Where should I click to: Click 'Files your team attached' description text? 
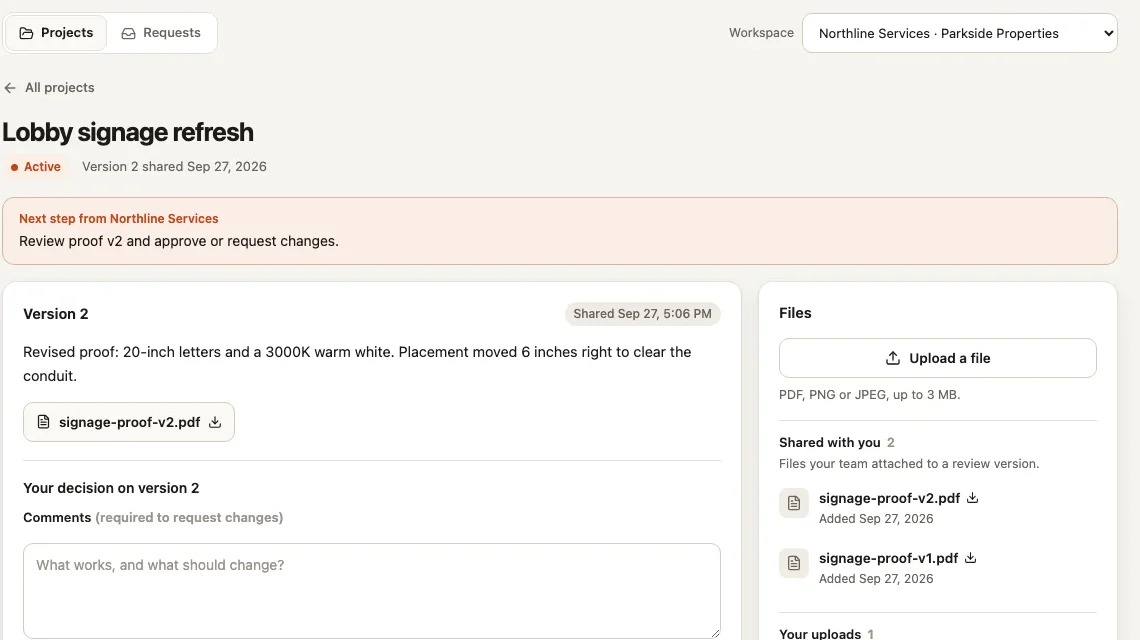(x=909, y=463)
